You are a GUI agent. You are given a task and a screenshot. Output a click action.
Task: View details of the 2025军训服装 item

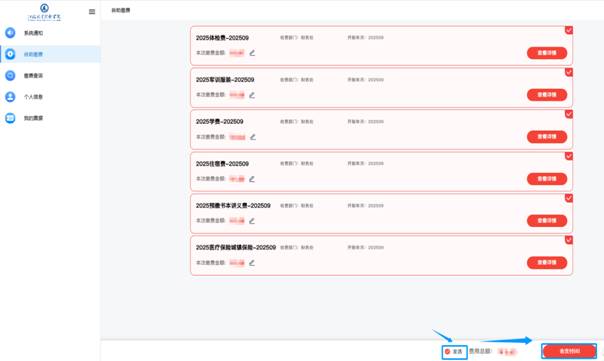547,95
